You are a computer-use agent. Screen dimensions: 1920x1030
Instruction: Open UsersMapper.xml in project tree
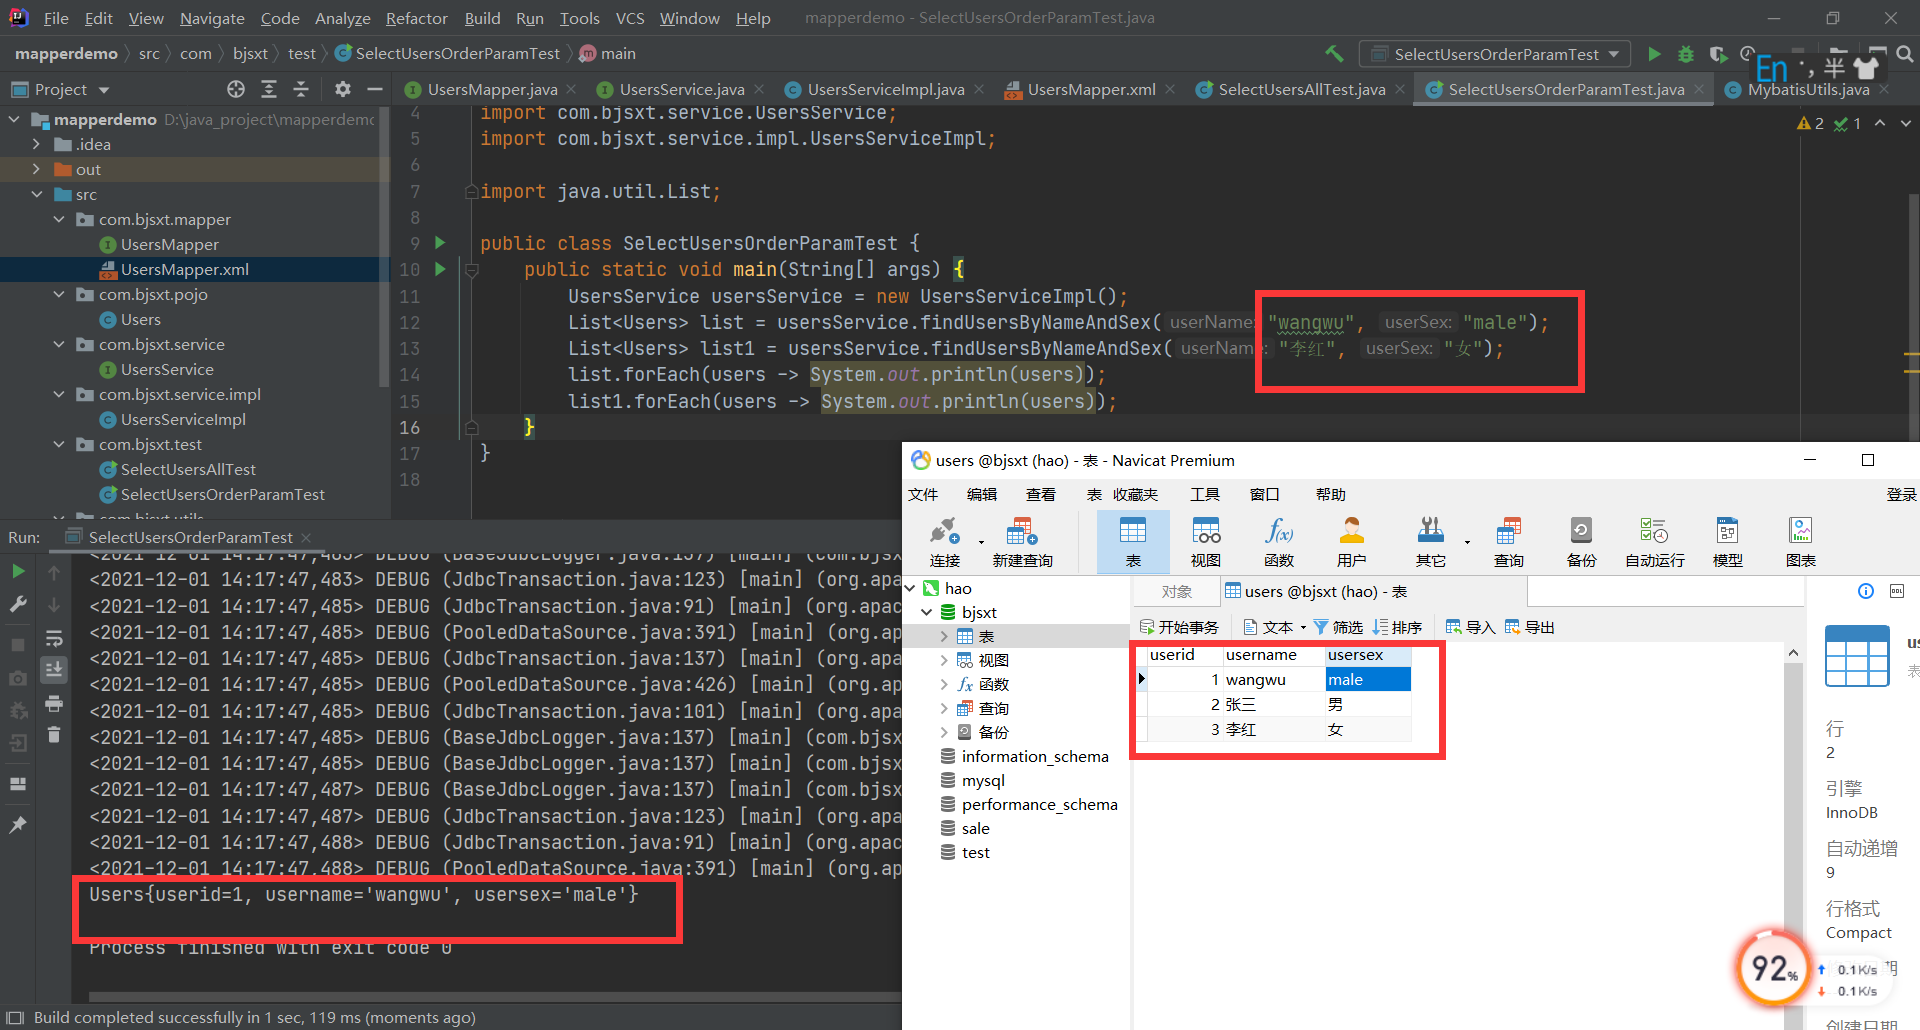[x=185, y=269]
